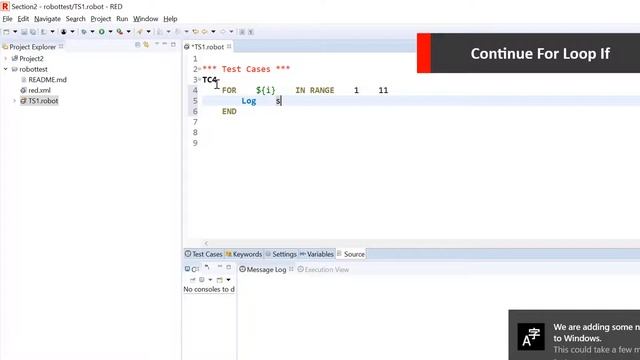Screen dimensions: 640x360
Task: Collapse the robottest tree node
Action: [6, 69]
